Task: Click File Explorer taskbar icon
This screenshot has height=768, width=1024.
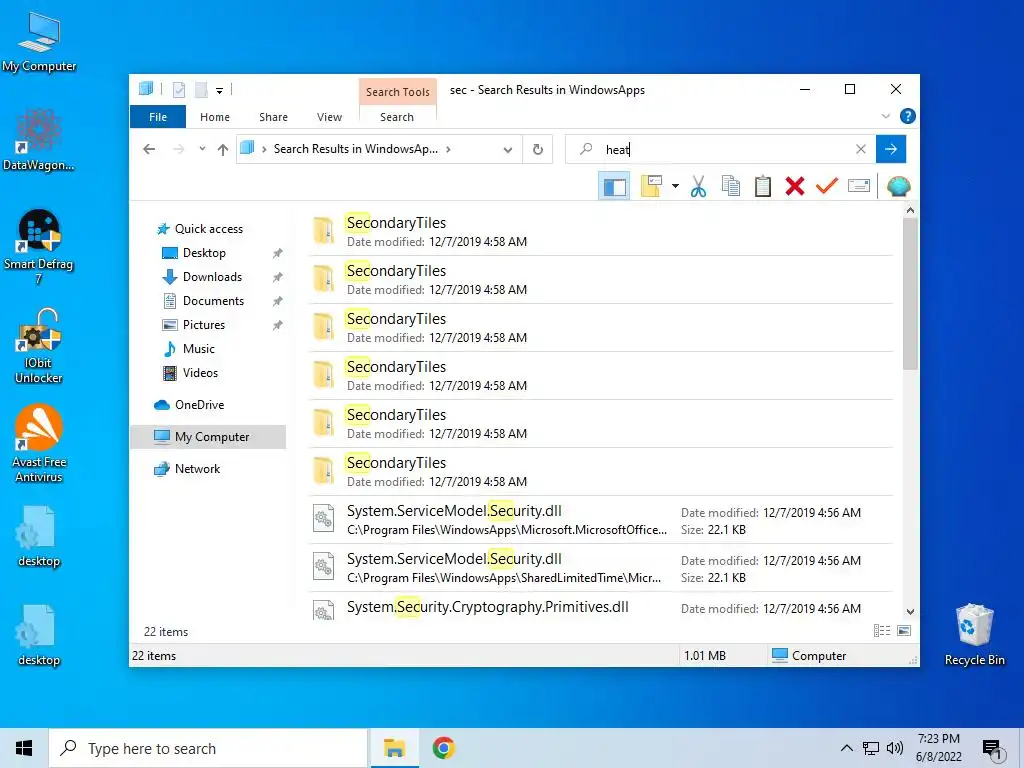Action: [394, 748]
